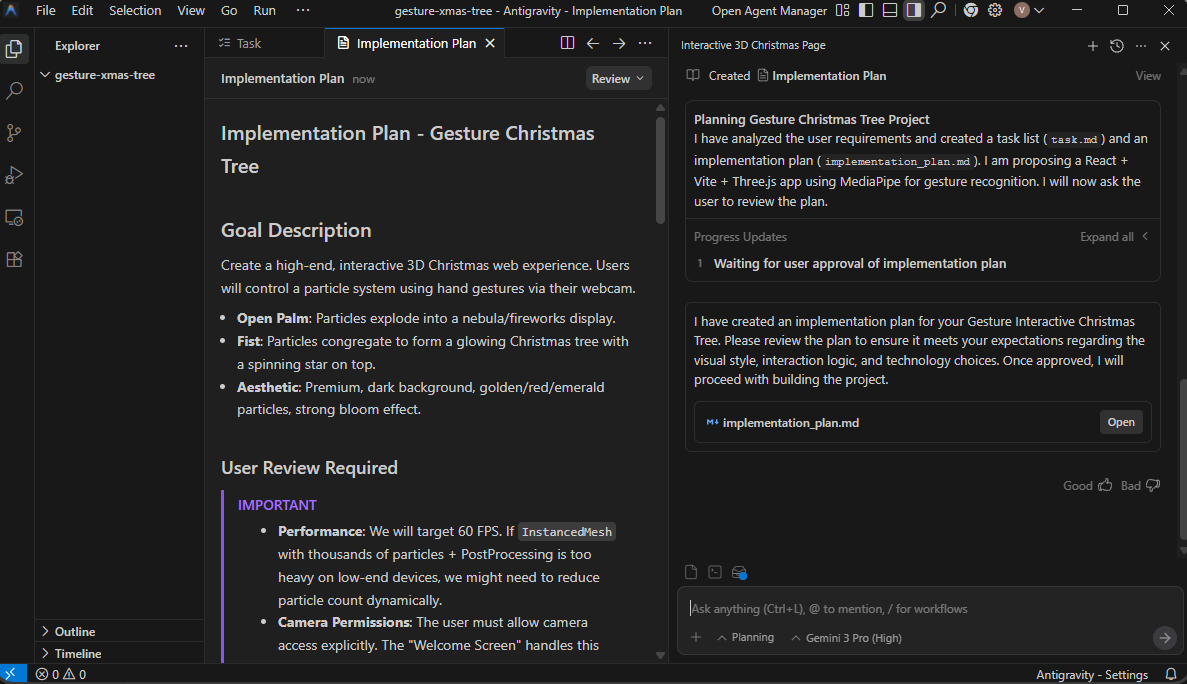Open the Extensions view icon
1187x684 pixels.
coord(14,260)
